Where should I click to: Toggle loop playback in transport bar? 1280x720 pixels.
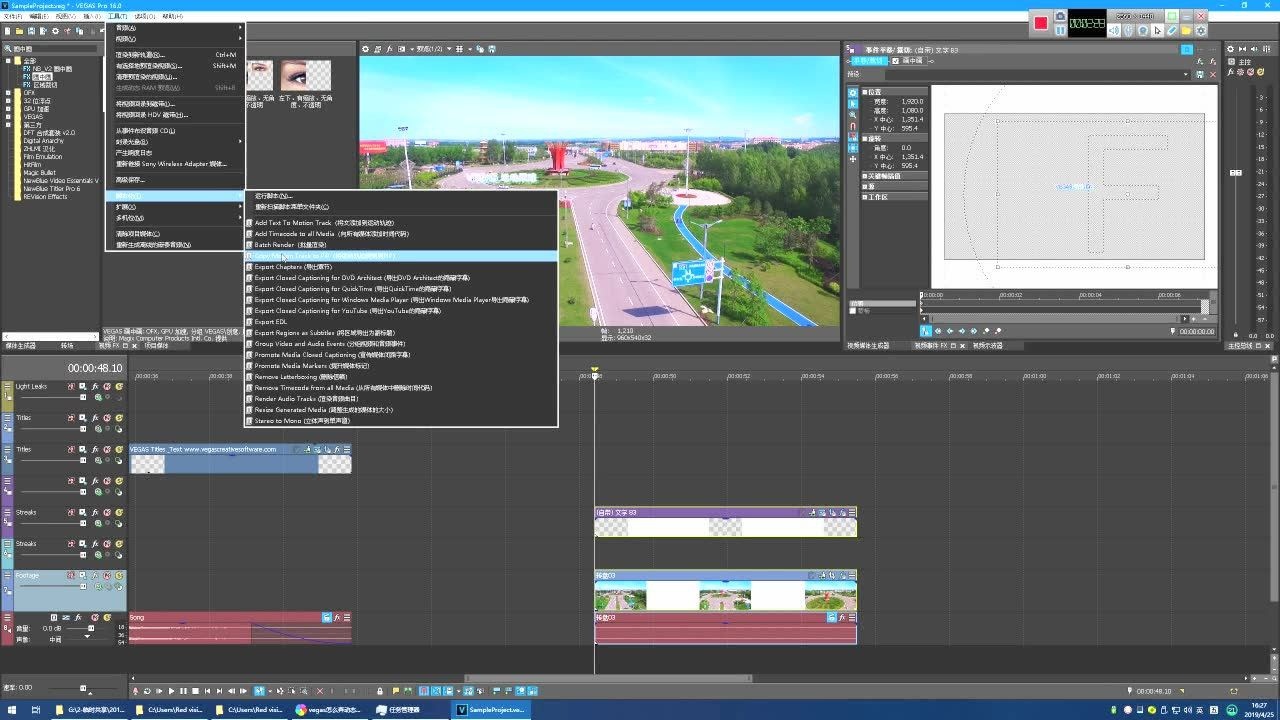click(147, 691)
